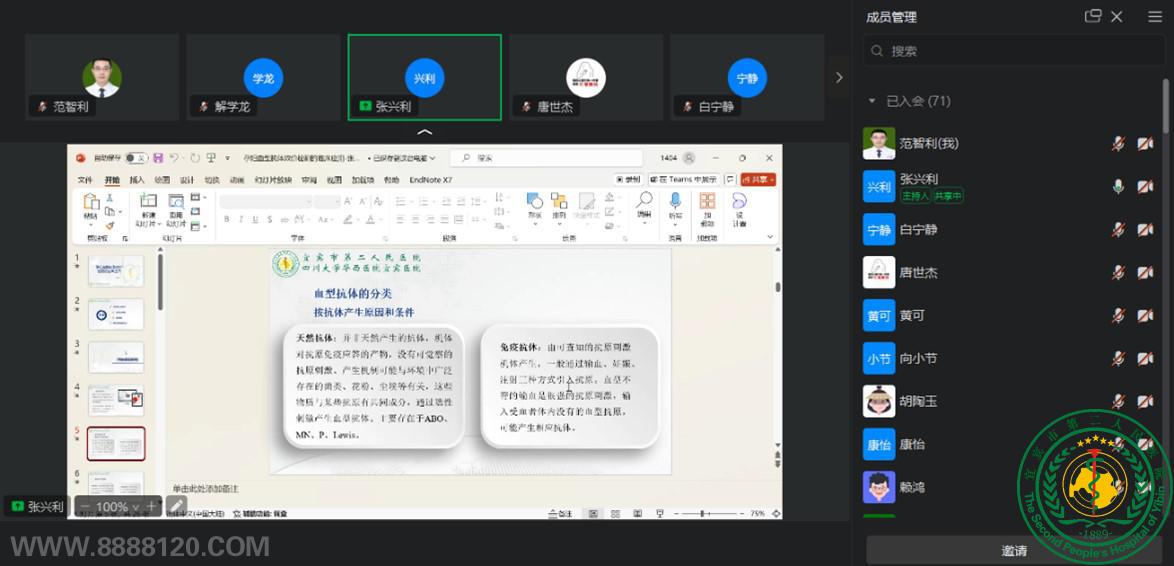This screenshot has height=566, width=1174.
Task: Select 张兴利 video tile
Action: click(x=424, y=77)
